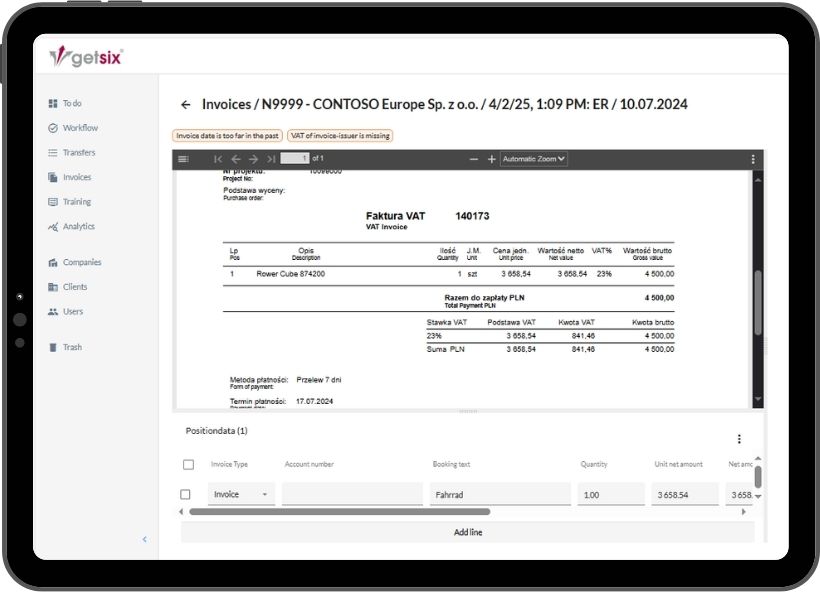Jump to first PDF page
820x592 pixels.
[x=218, y=159]
